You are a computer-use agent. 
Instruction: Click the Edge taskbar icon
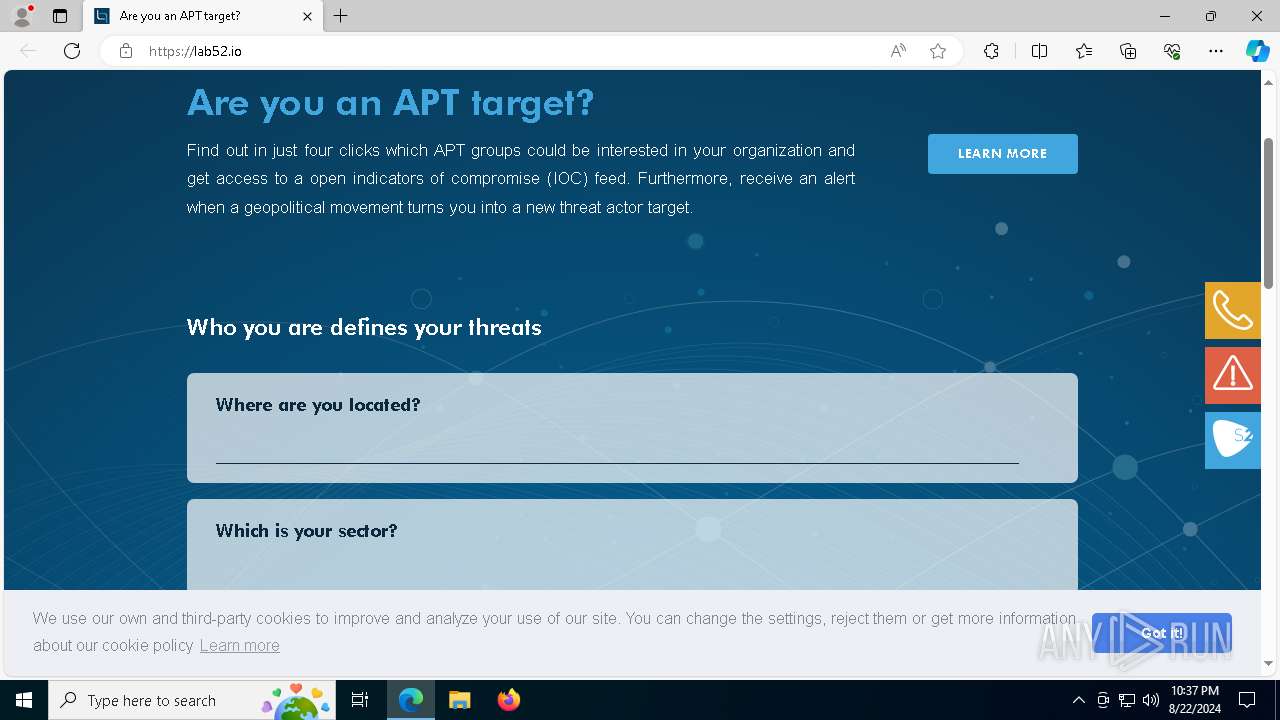pyautogui.click(x=411, y=700)
